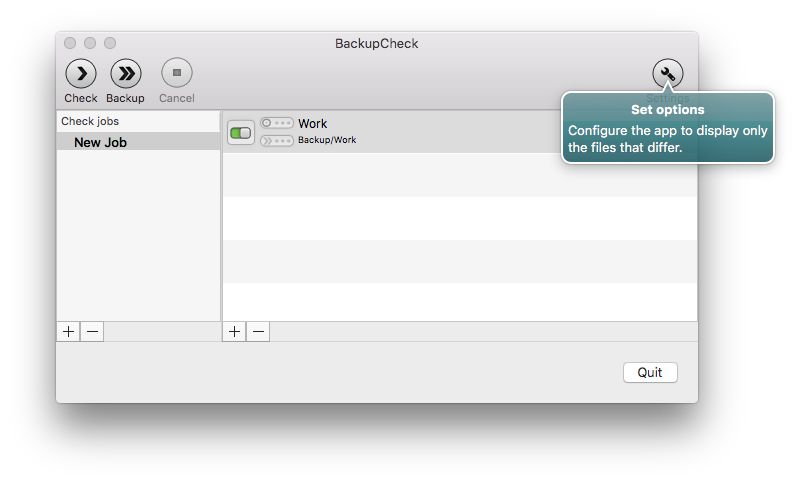Run the Backup toolbar action

(x=126, y=74)
